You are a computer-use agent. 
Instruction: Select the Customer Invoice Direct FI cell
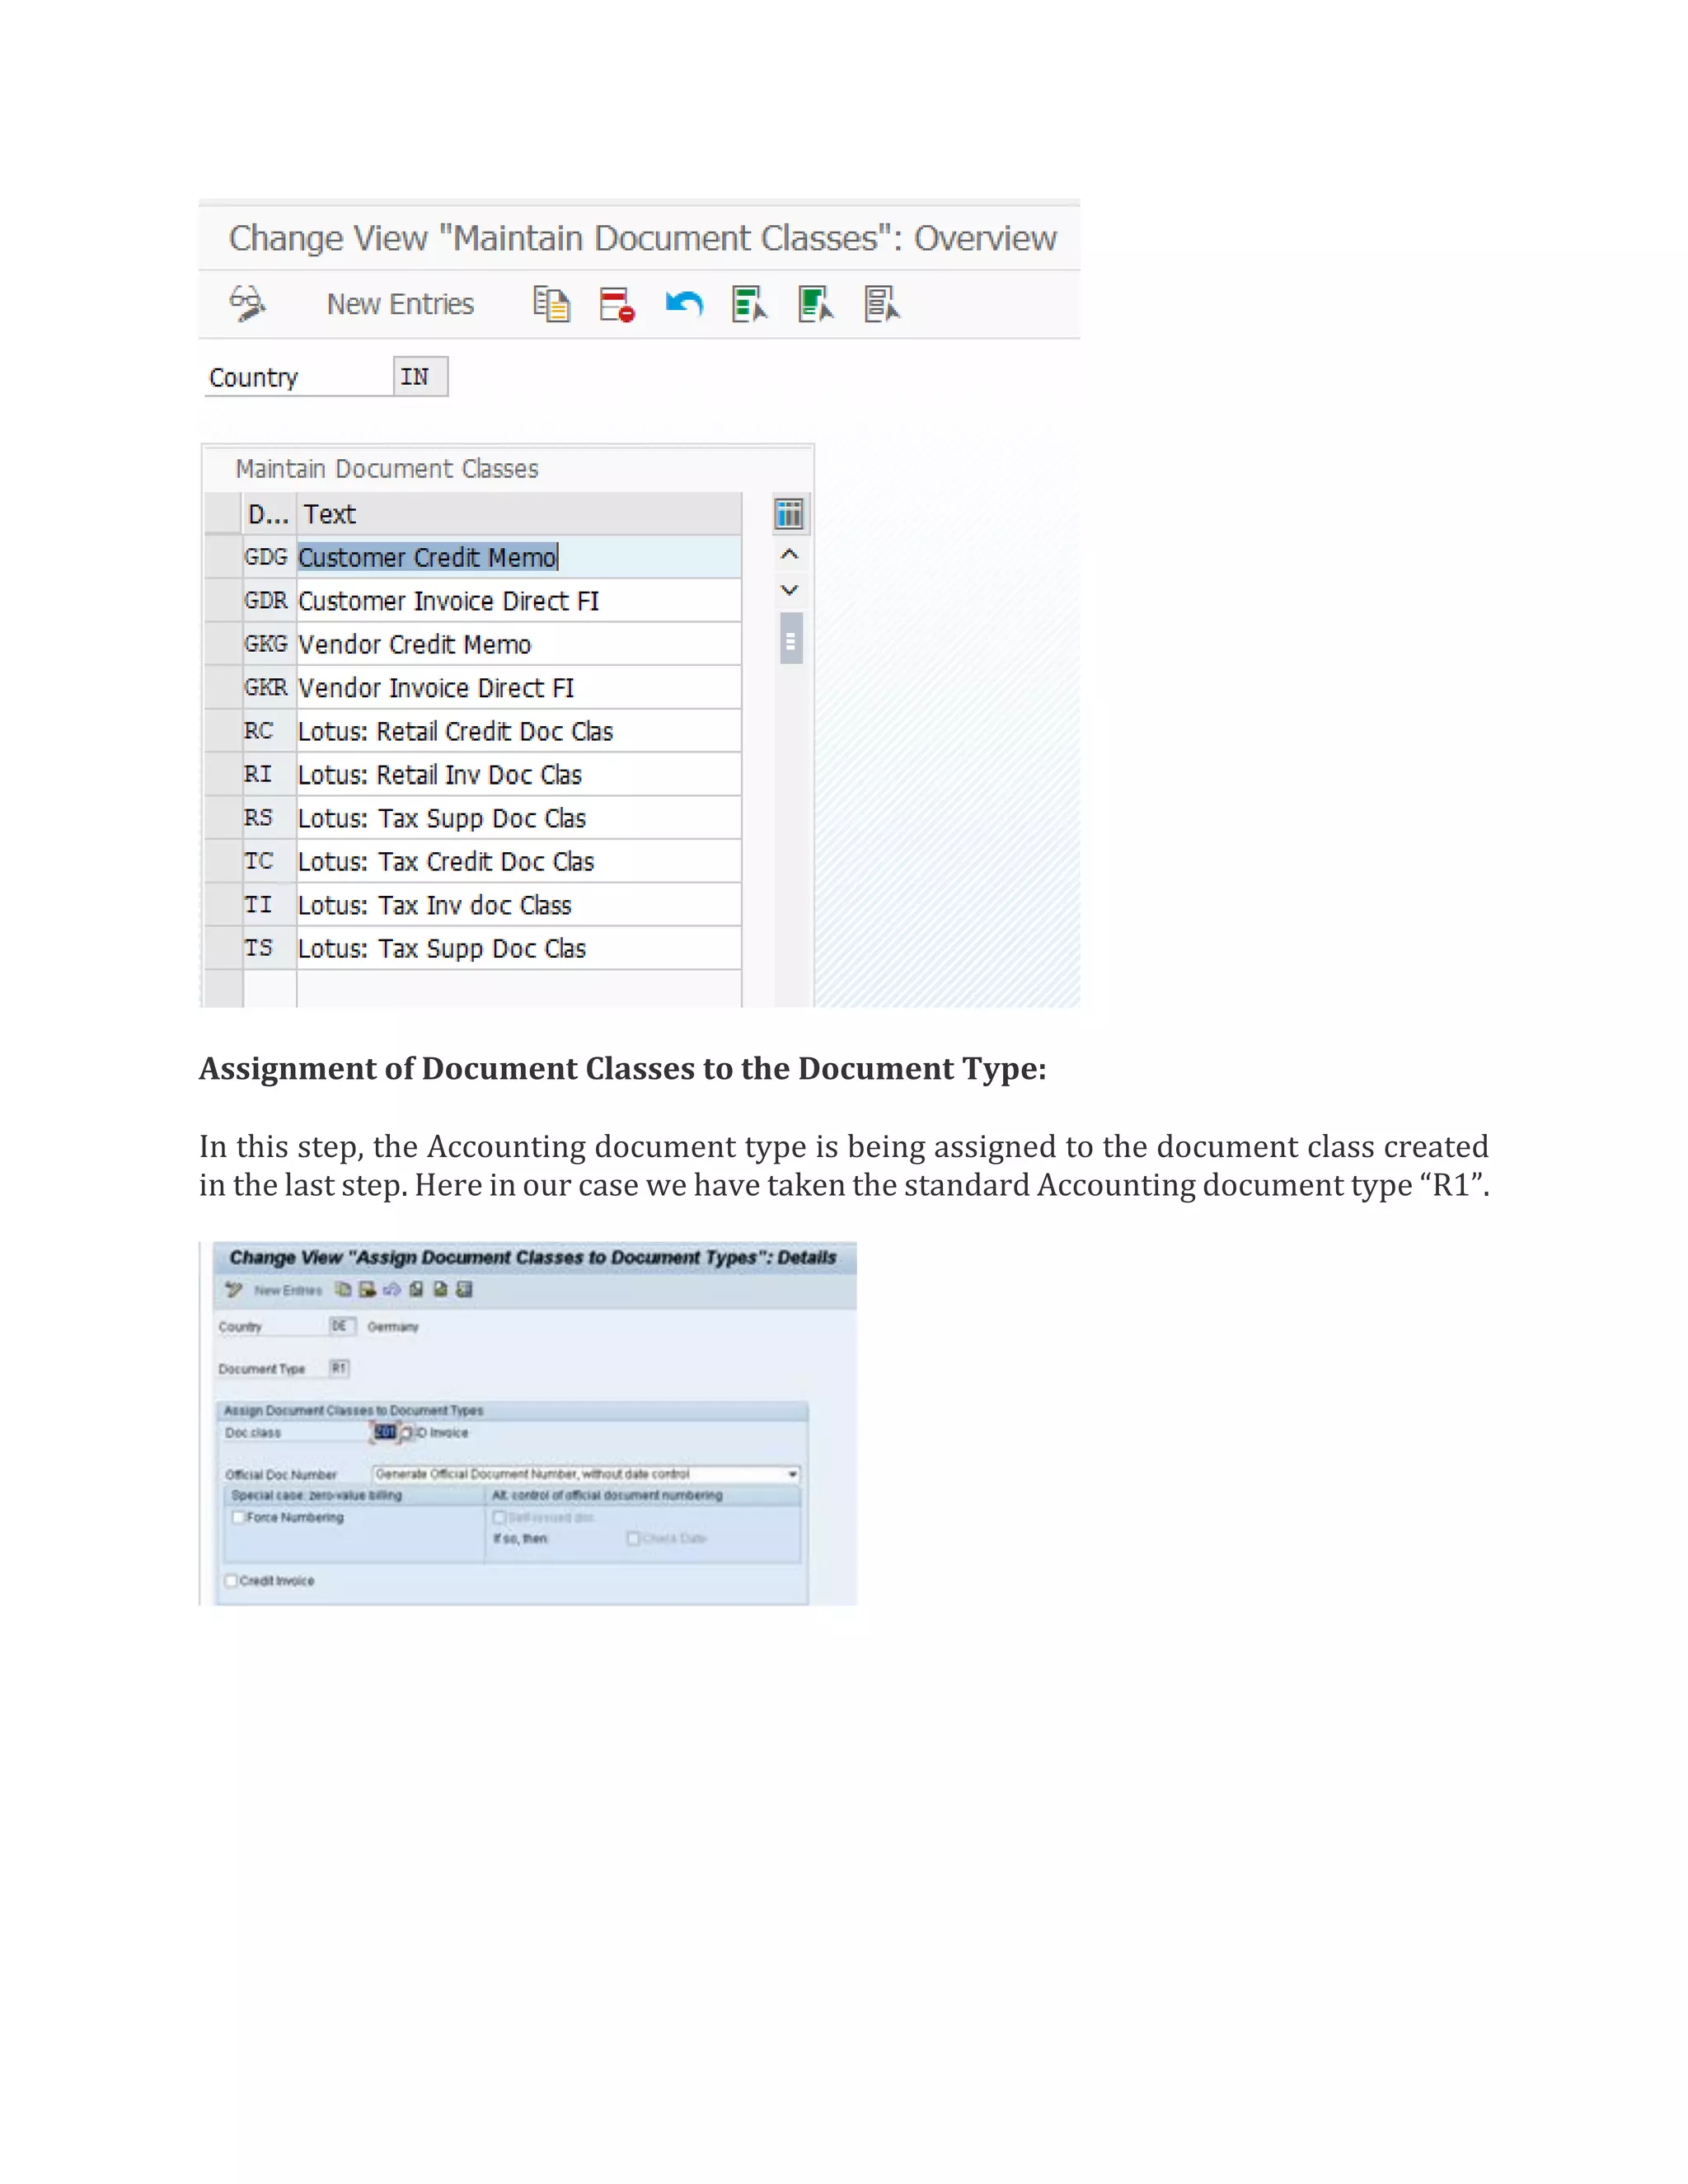point(519,601)
